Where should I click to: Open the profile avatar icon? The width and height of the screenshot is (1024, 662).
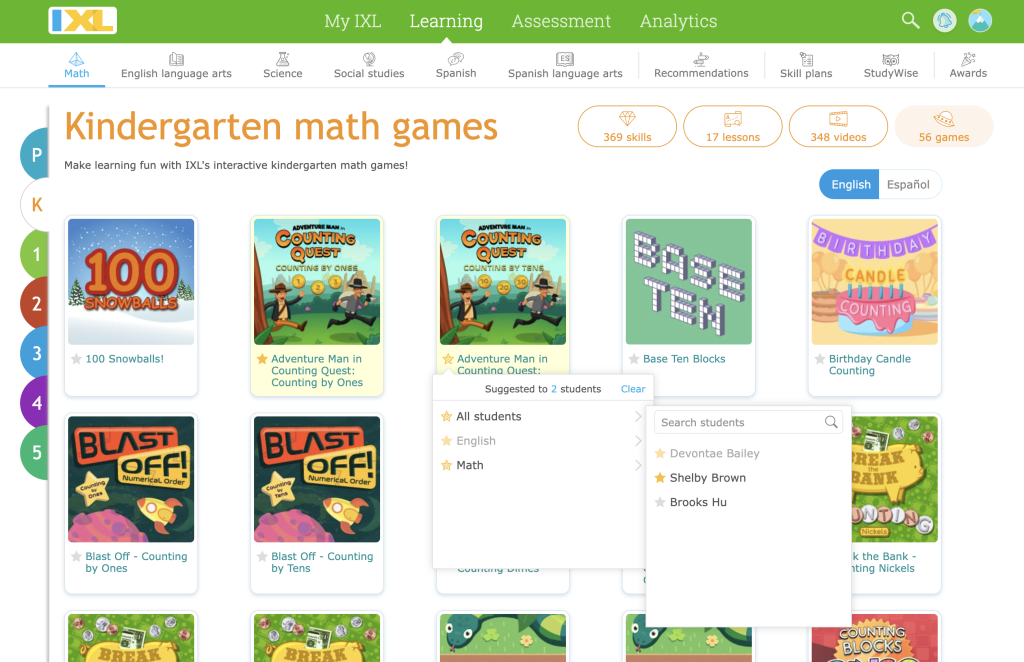click(x=980, y=21)
